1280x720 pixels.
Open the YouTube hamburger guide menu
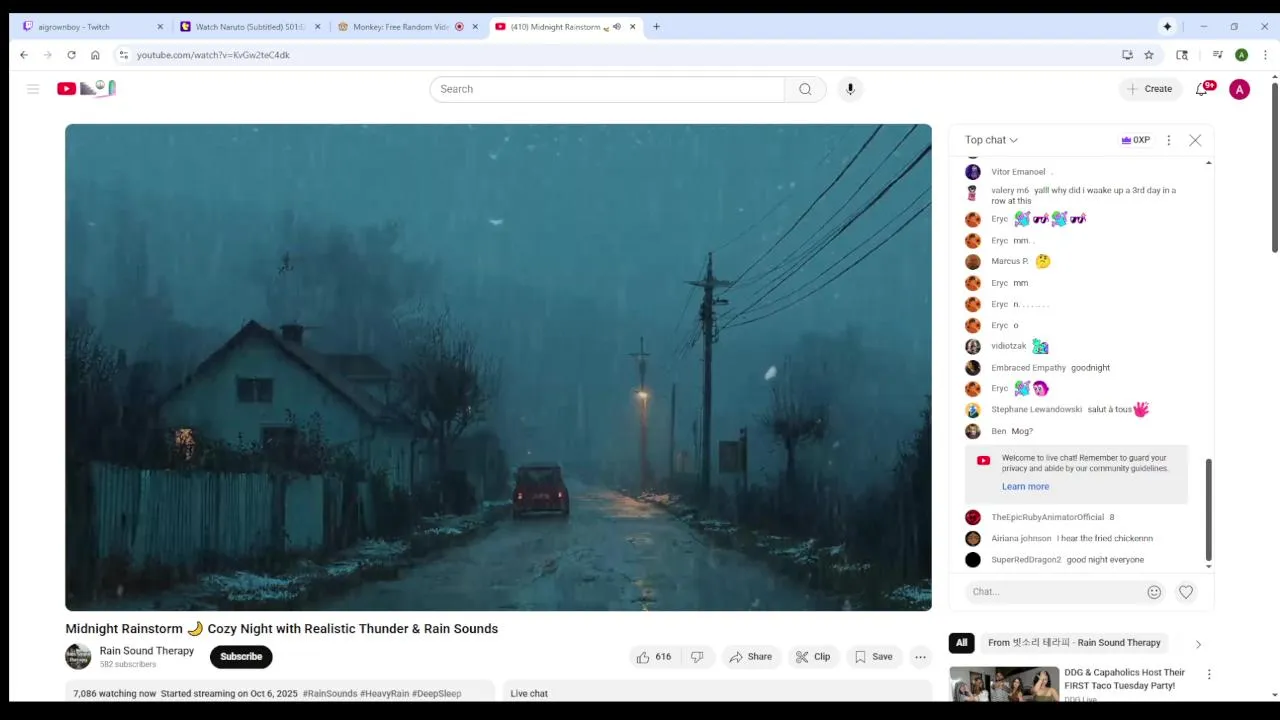point(33,89)
